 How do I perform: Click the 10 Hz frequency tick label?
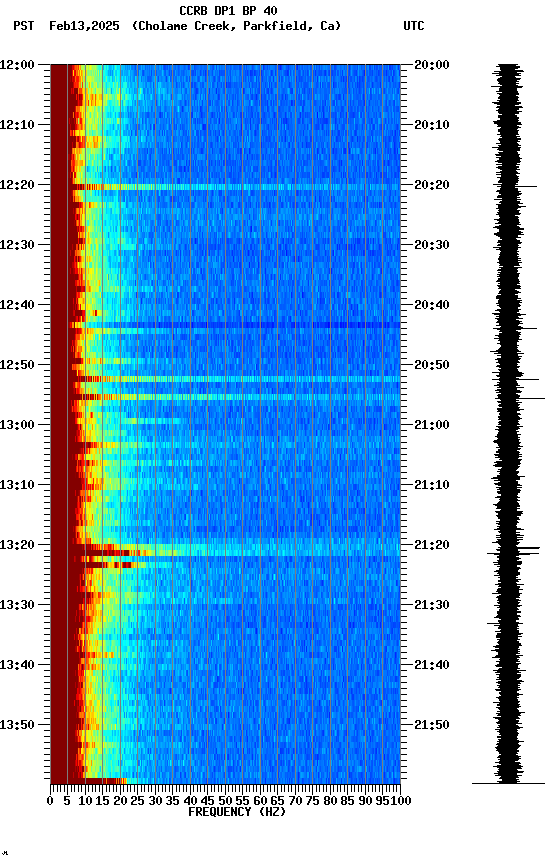(85, 802)
